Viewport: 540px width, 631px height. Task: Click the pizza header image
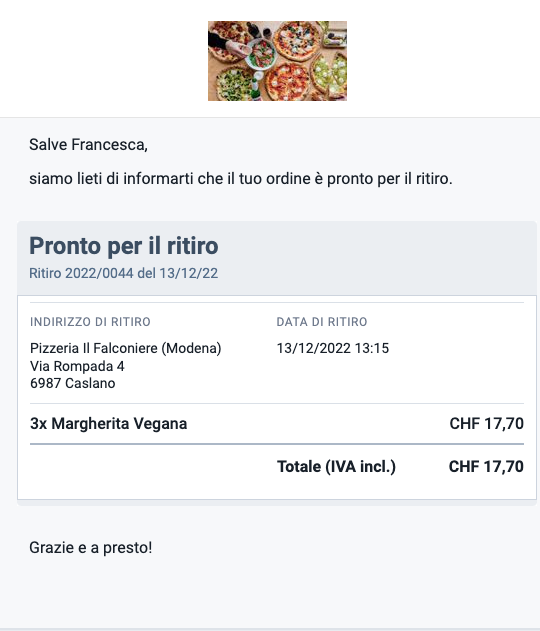pyautogui.click(x=277, y=61)
